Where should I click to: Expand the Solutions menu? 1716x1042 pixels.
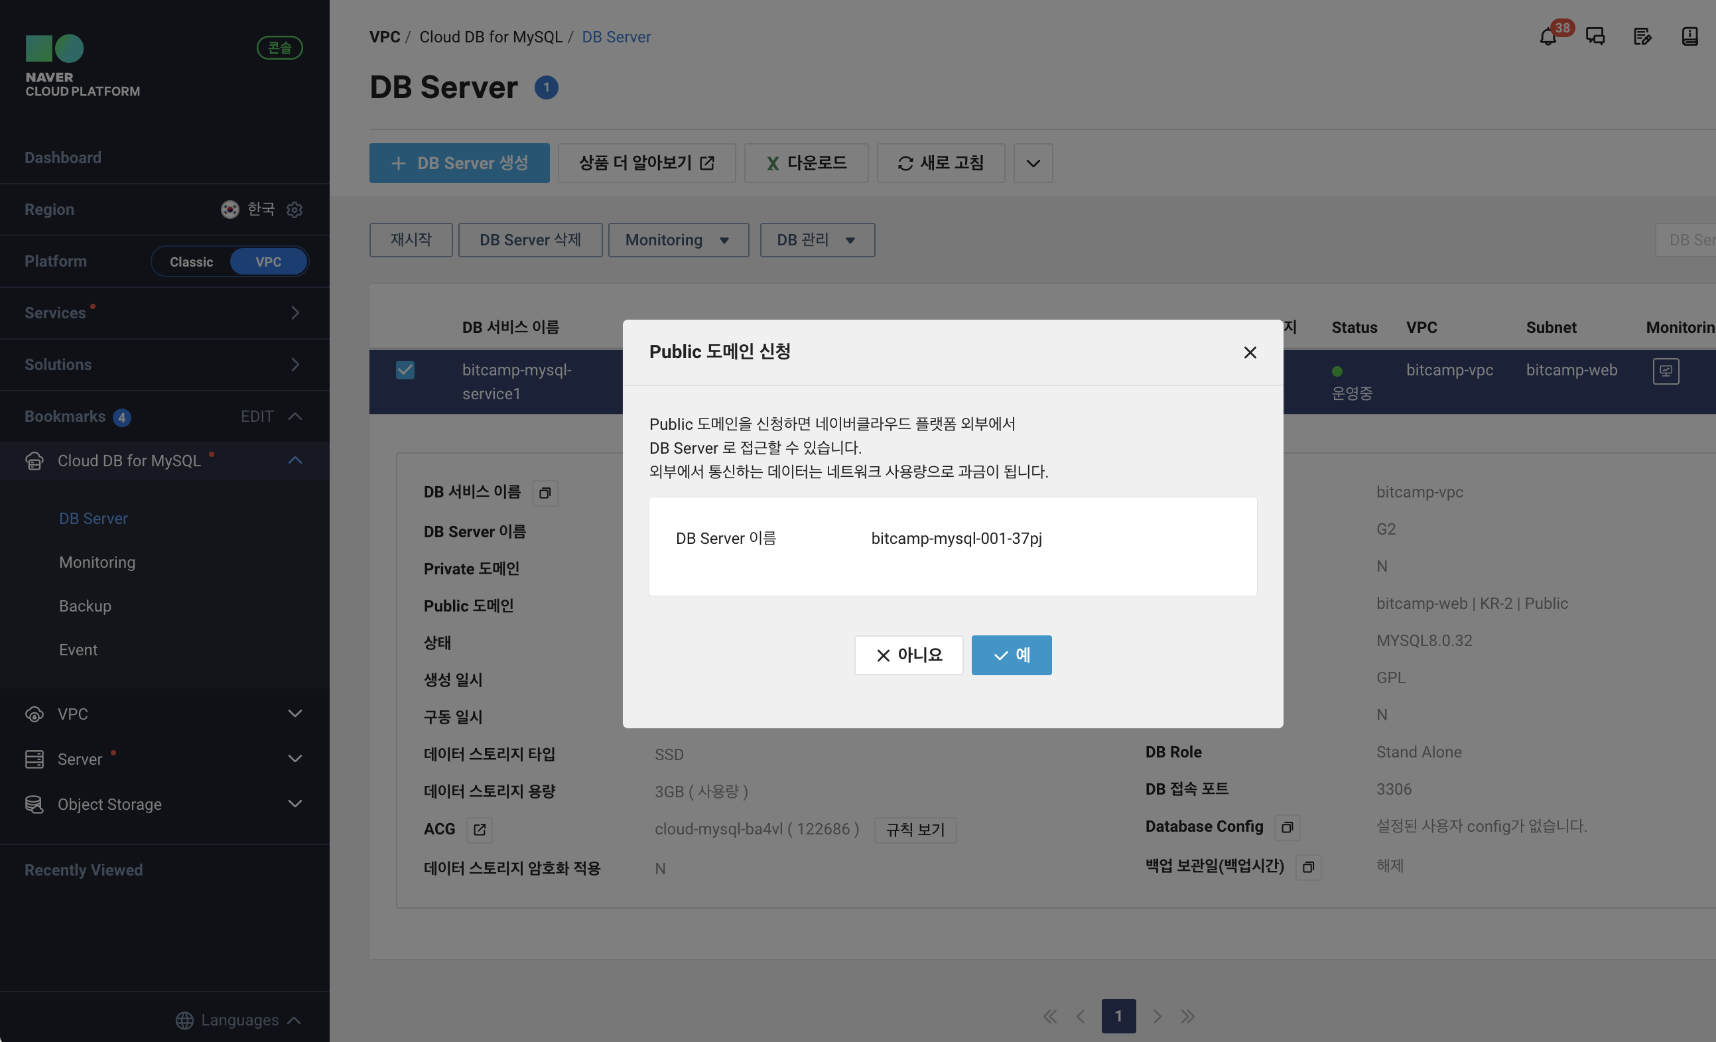pos(295,365)
